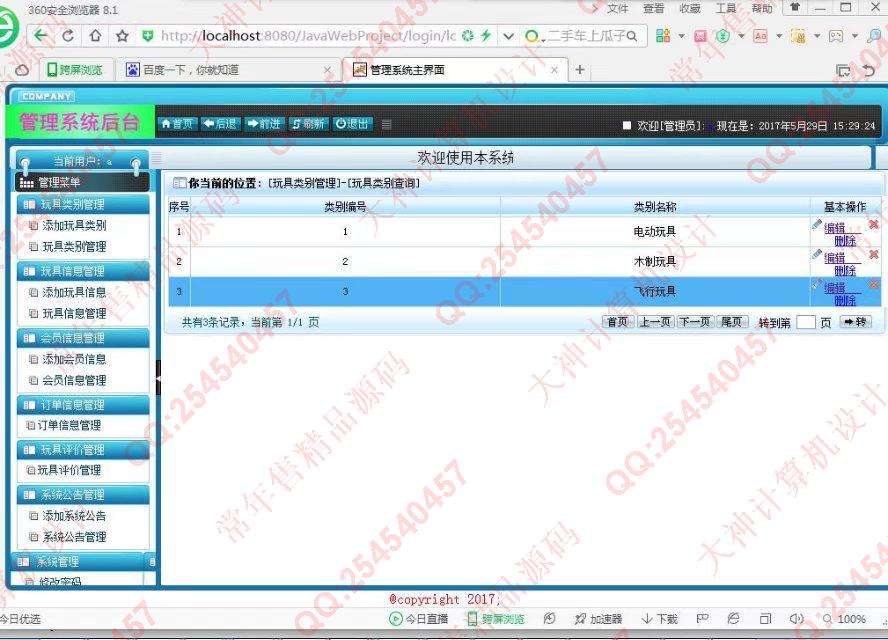Viewport: 888px width, 640px height.
Task: Toggle speaker mute icon in status bar
Action: pos(796,619)
